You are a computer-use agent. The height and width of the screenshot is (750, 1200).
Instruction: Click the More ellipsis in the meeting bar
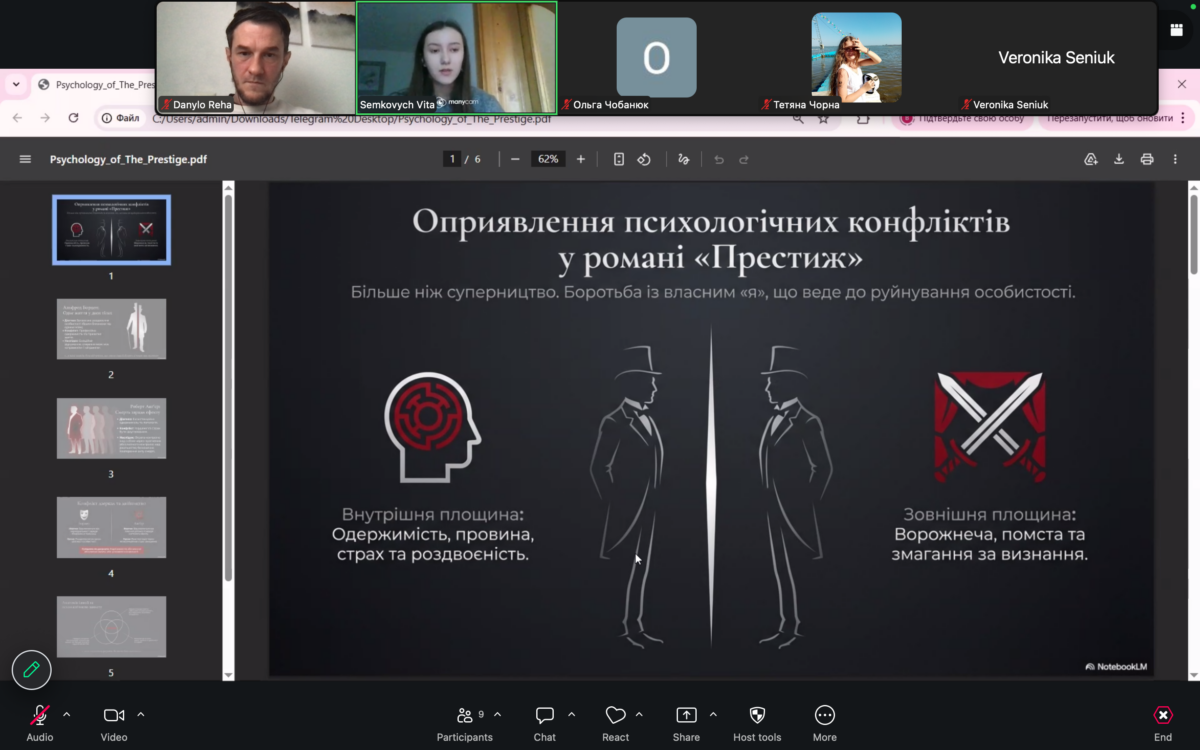(825, 716)
